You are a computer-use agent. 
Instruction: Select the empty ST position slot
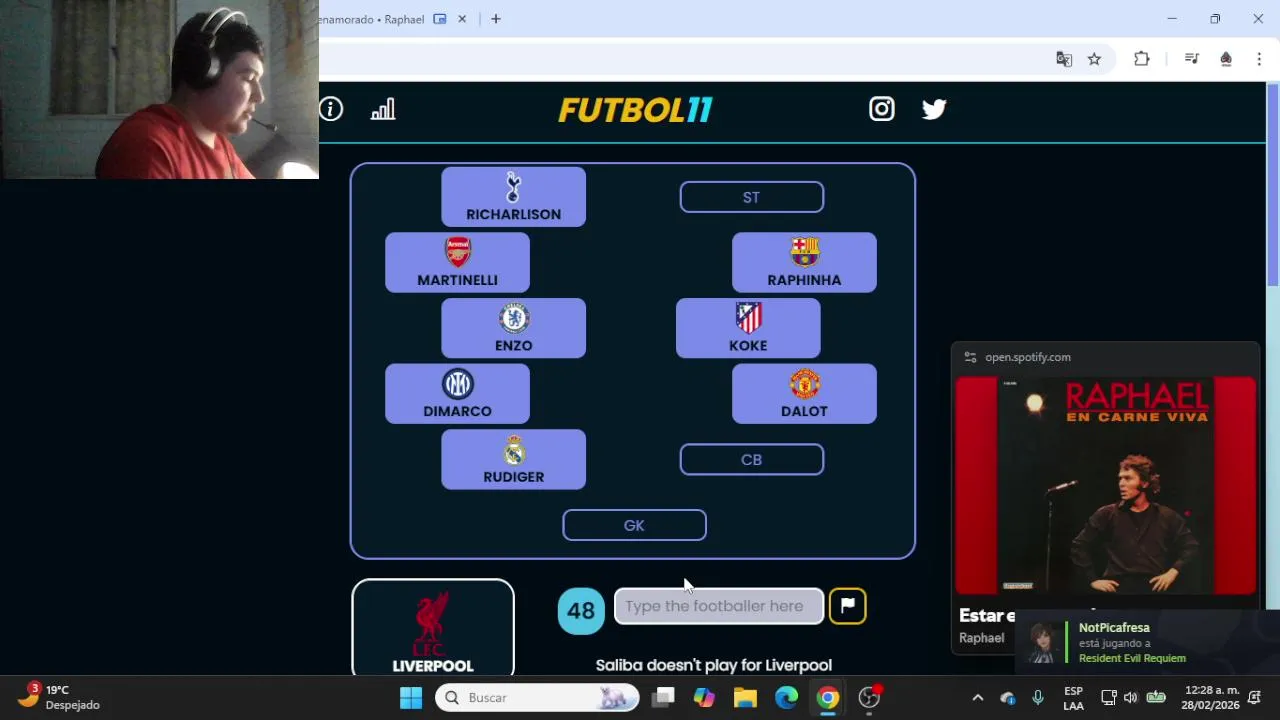752,197
